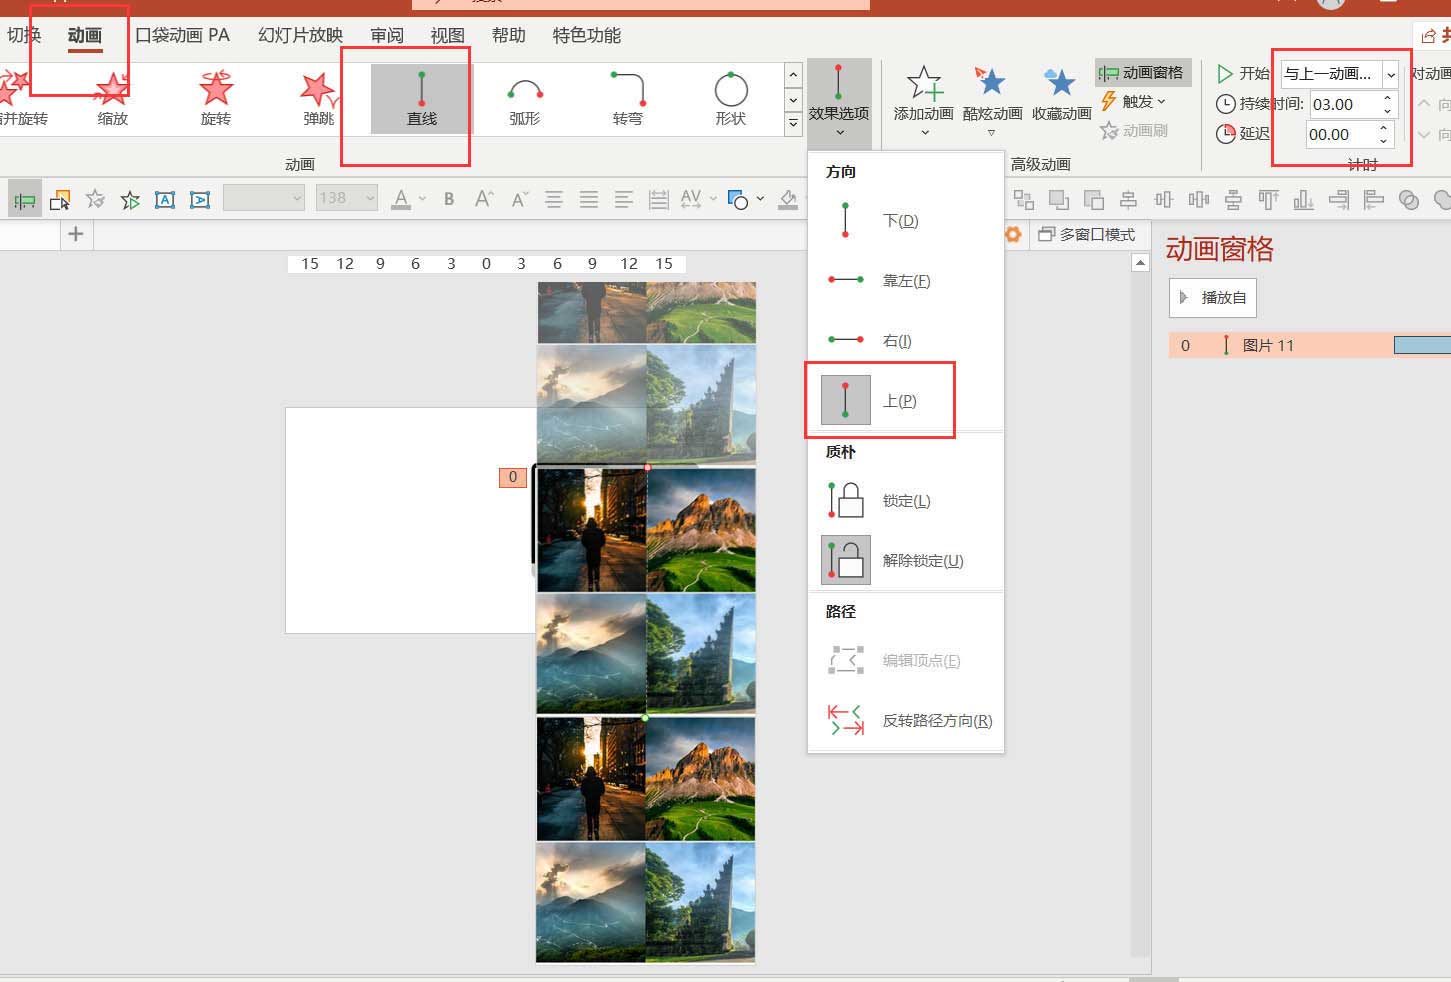Screen dimensions: 1451x982
Task: Switch to the 幻灯片放映 tab
Action: pyautogui.click(x=300, y=35)
